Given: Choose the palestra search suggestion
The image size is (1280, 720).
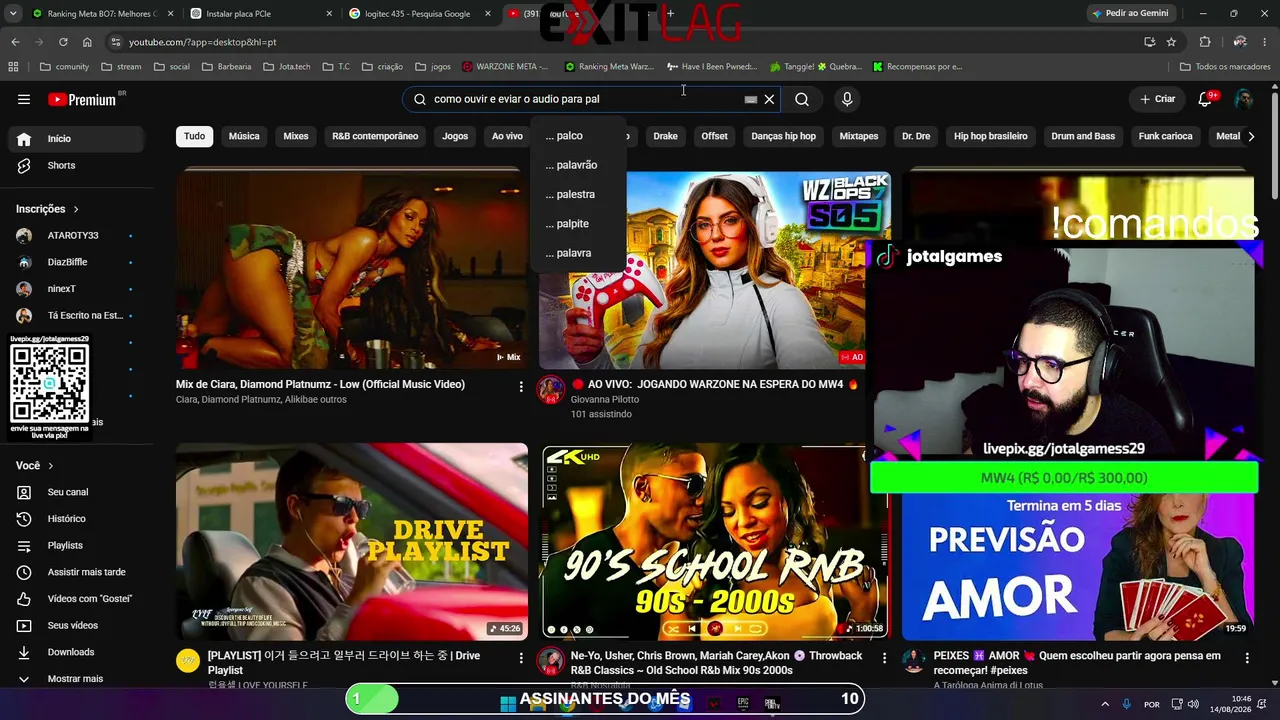Looking at the screenshot, I should 579,194.
